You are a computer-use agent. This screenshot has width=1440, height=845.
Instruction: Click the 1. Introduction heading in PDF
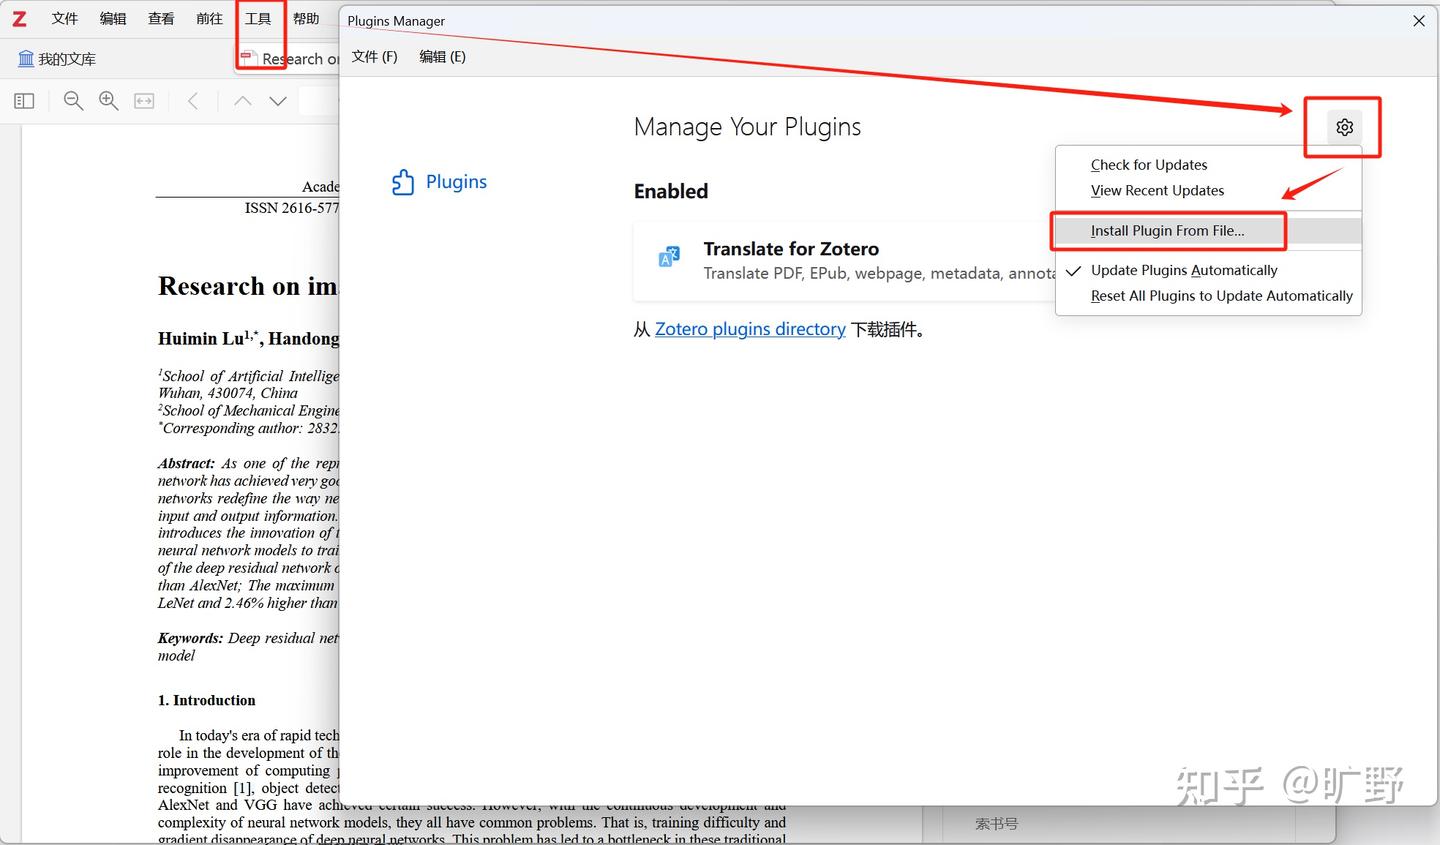(x=207, y=700)
